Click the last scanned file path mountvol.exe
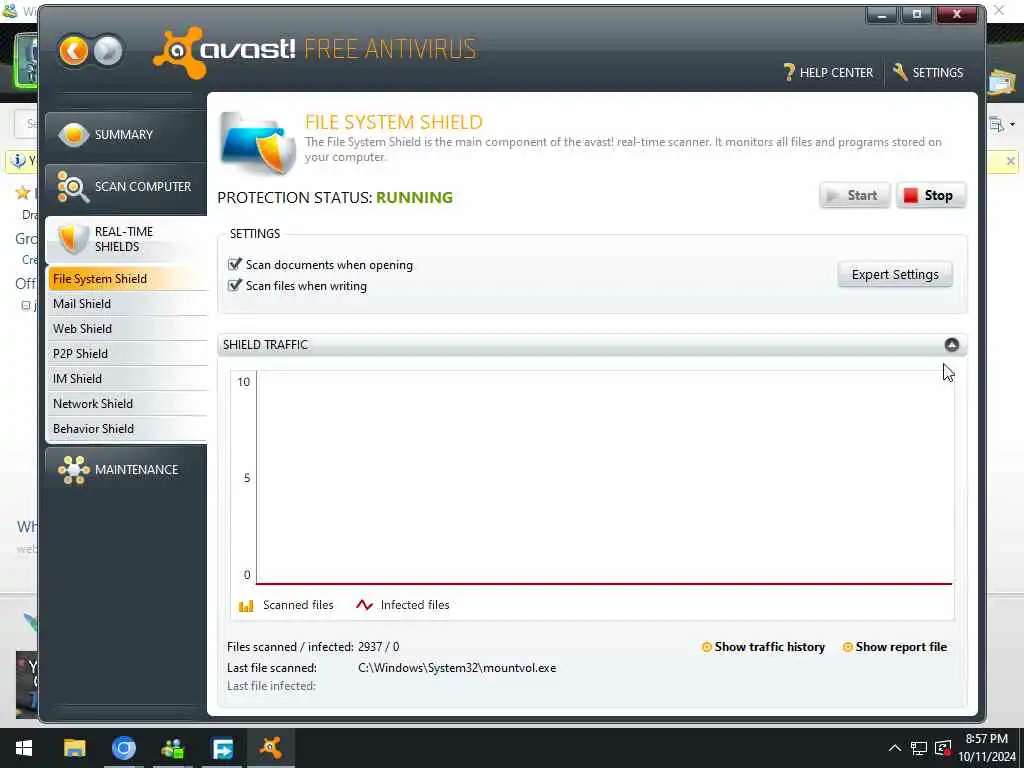 pyautogui.click(x=457, y=668)
